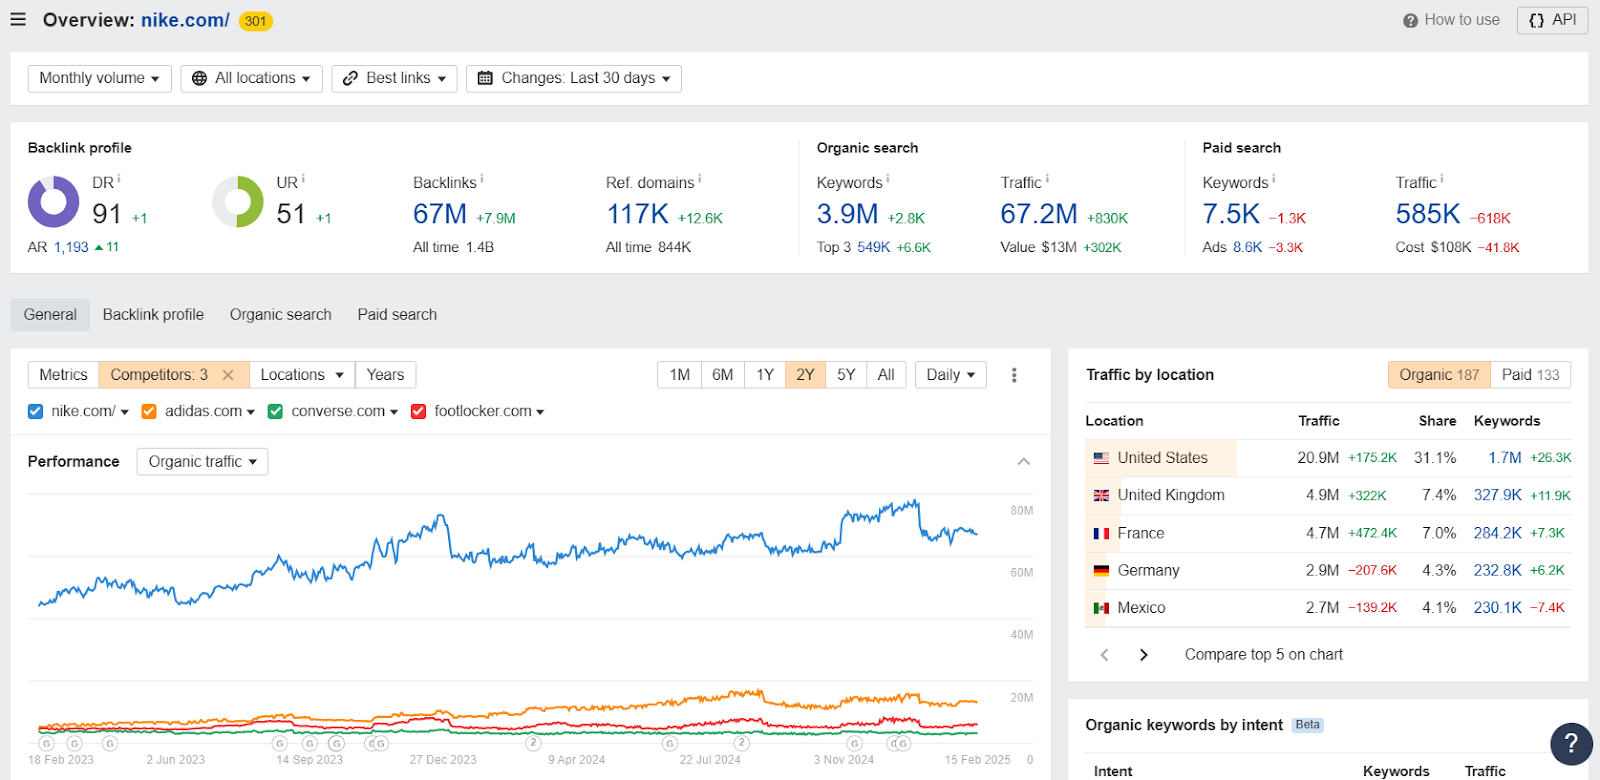Click the AR 1,193 rank value
The width and height of the screenshot is (1600, 780).
point(71,247)
